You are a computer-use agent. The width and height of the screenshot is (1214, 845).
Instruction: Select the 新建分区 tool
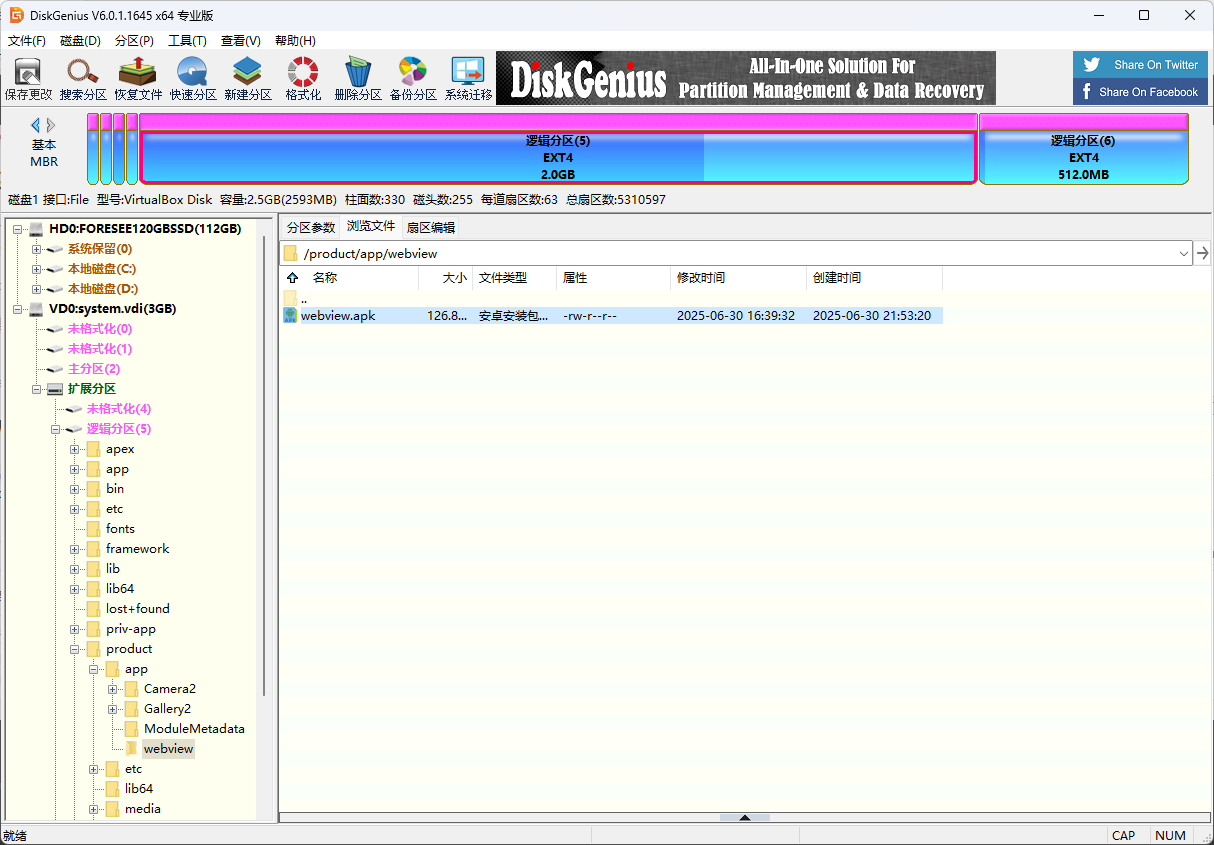pos(247,77)
